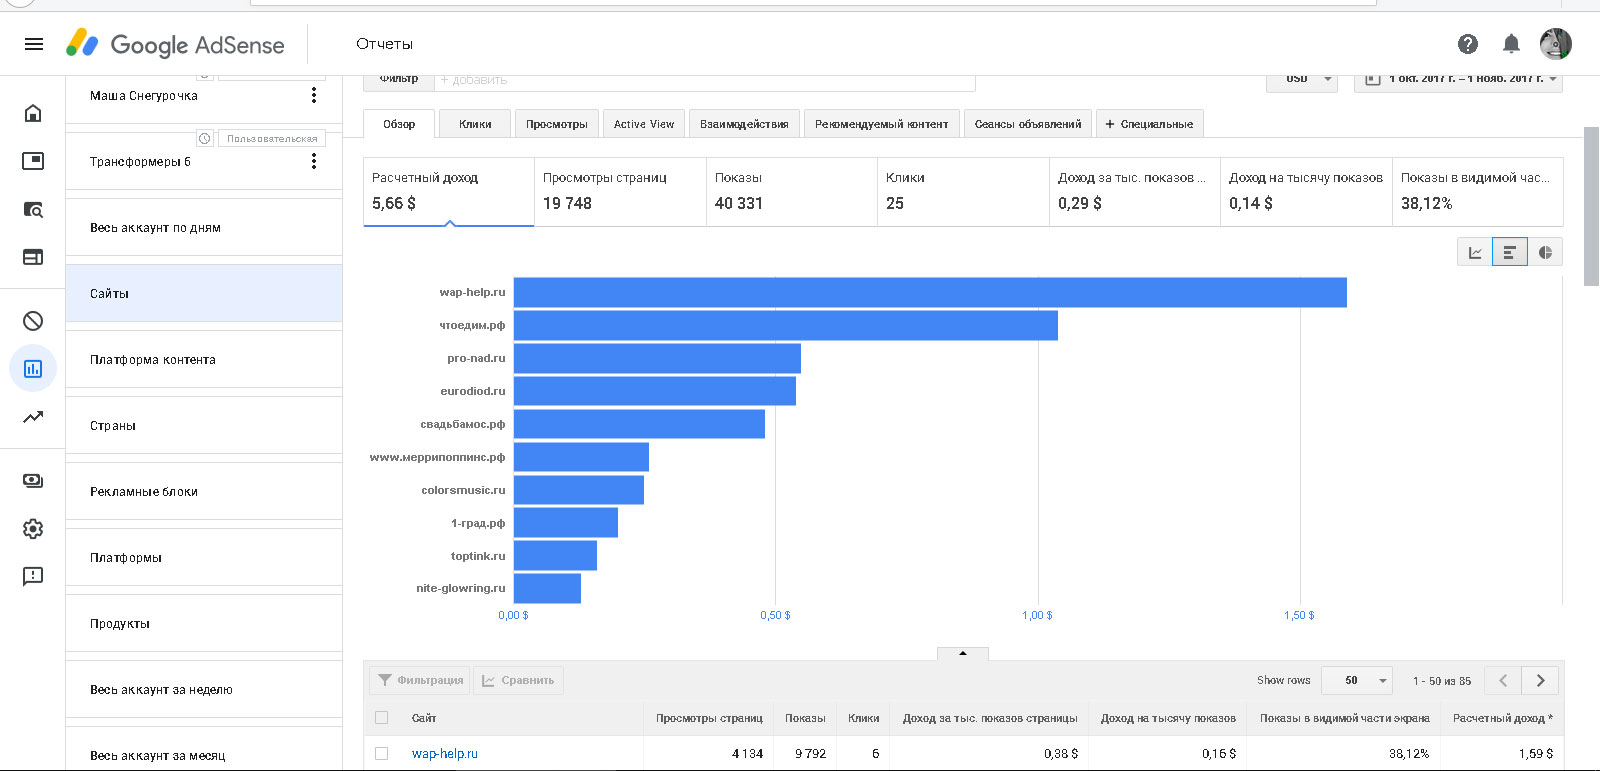Open the blocking controls sidebar icon
Image resolution: width=1600 pixels, height=771 pixels.
click(x=33, y=321)
